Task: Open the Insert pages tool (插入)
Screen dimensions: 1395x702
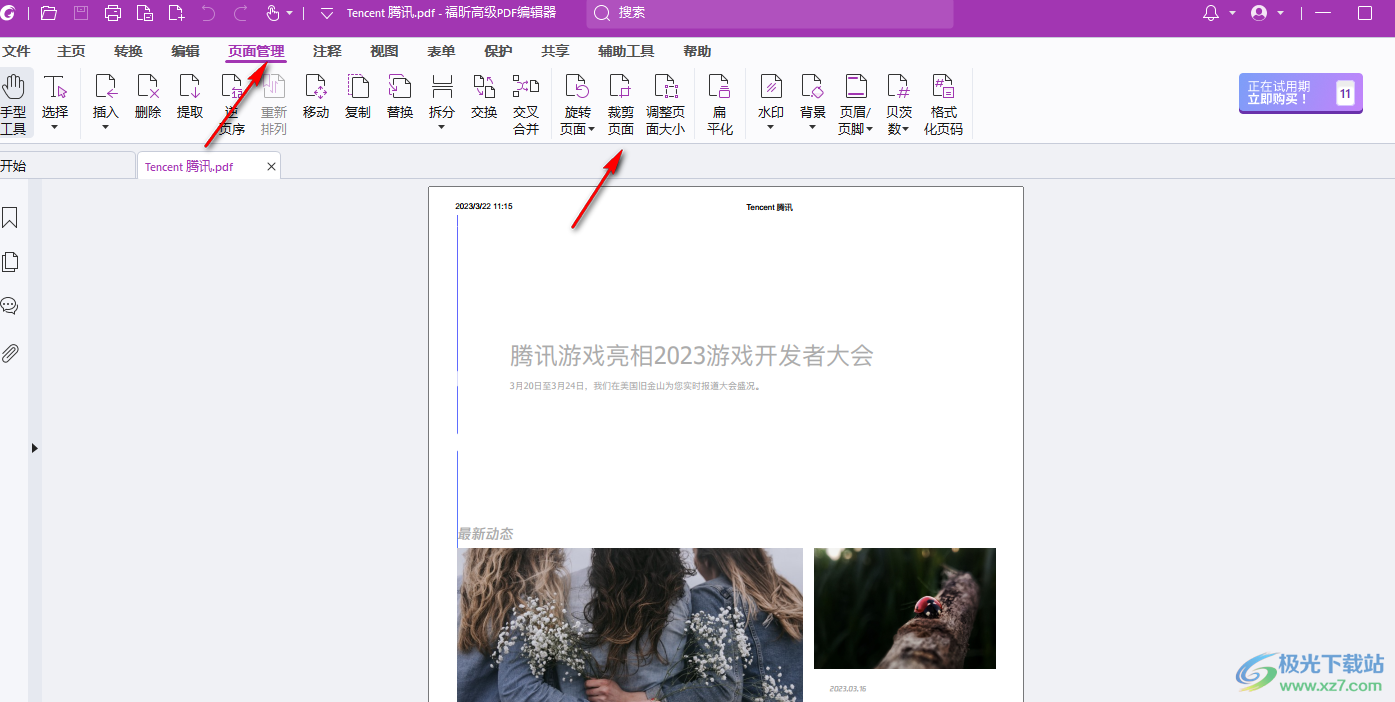Action: (x=105, y=103)
